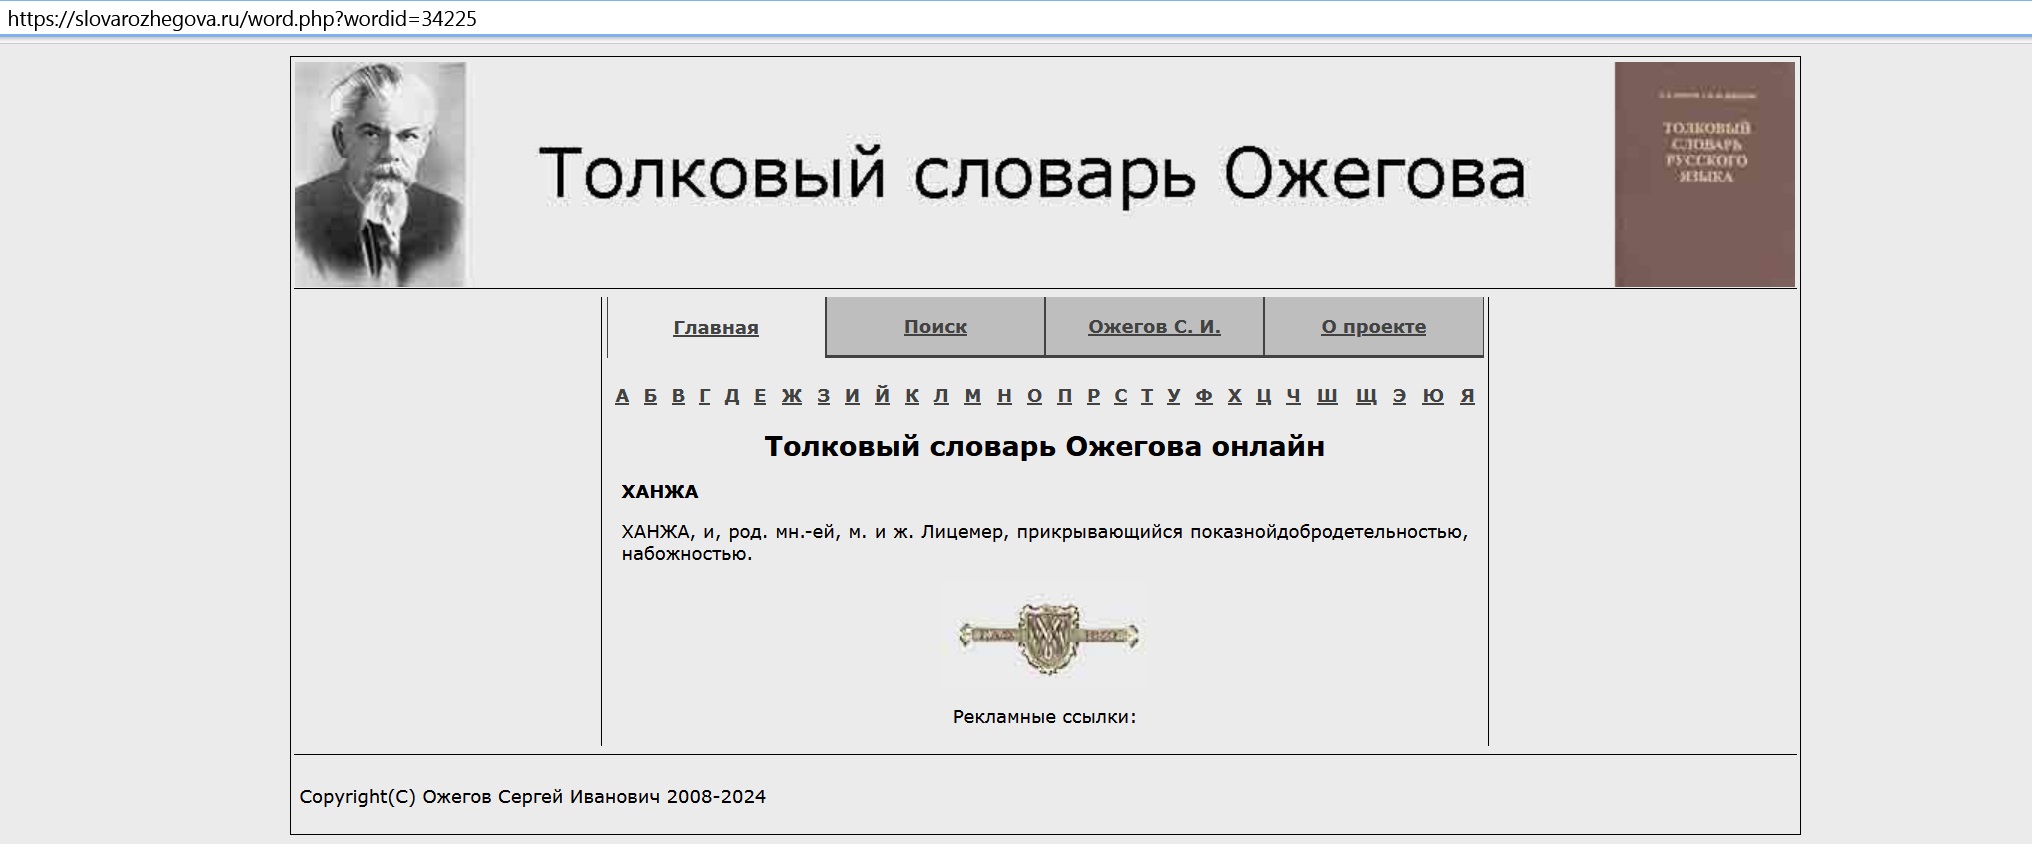Select letter Ю in the alphabet index
This screenshot has width=2032, height=844.
(1433, 396)
